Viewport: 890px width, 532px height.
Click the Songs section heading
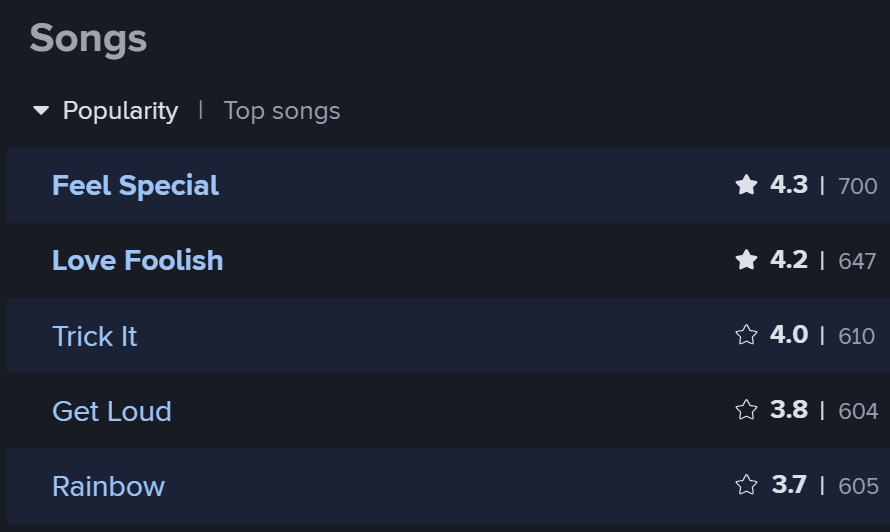pos(88,39)
